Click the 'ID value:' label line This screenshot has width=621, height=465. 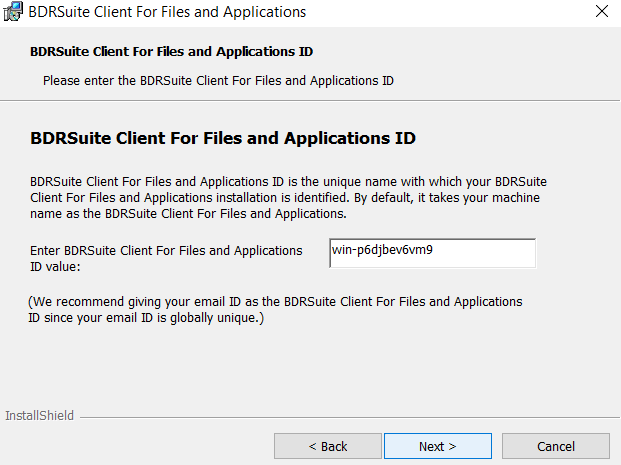pos(55,267)
